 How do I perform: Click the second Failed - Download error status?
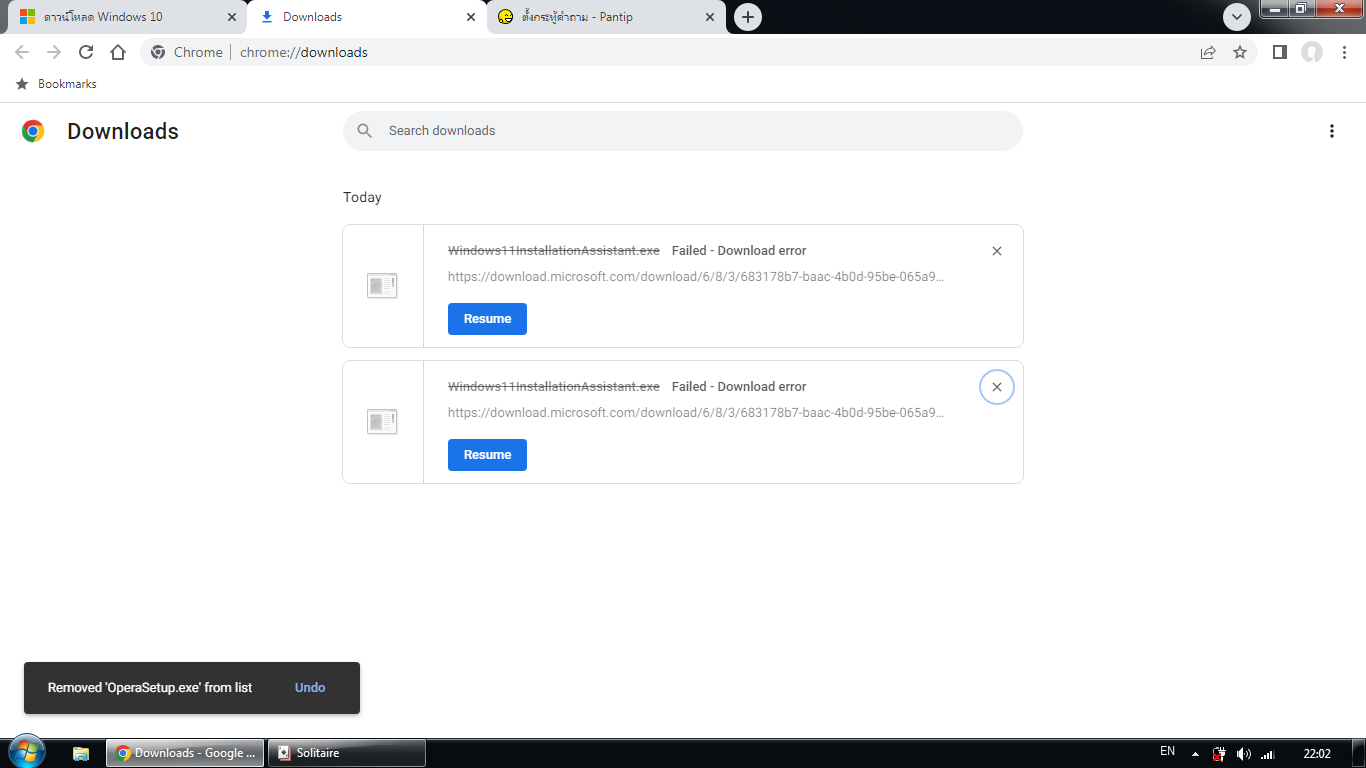click(739, 387)
